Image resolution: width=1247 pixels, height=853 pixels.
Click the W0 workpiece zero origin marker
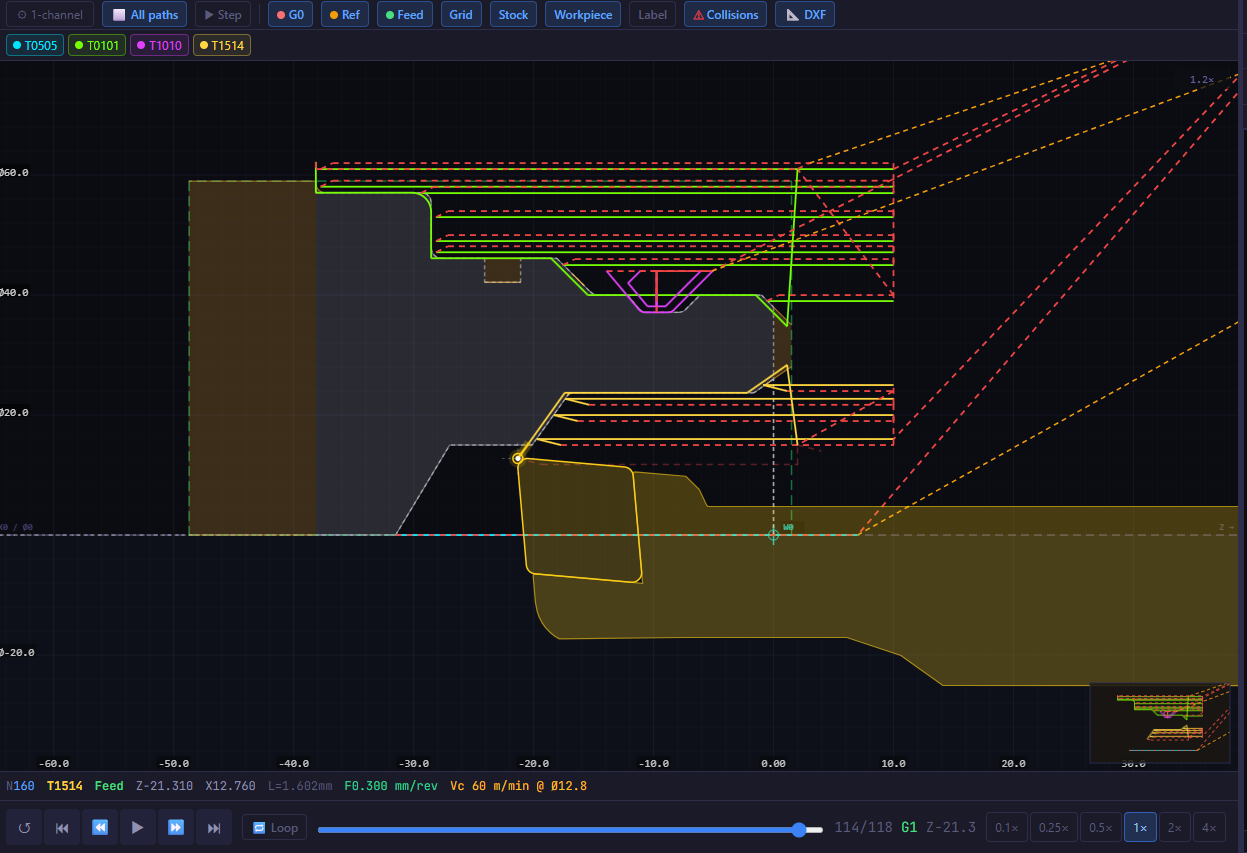pos(774,535)
